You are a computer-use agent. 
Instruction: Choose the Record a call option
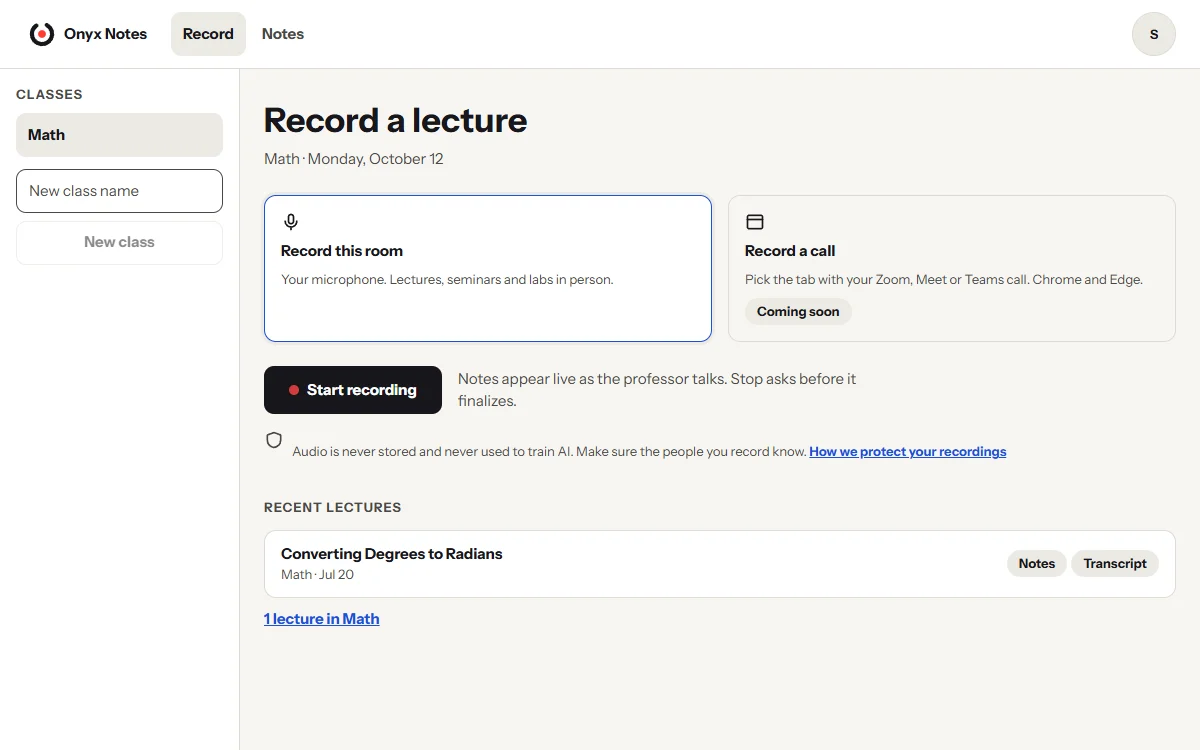pyautogui.click(x=952, y=268)
